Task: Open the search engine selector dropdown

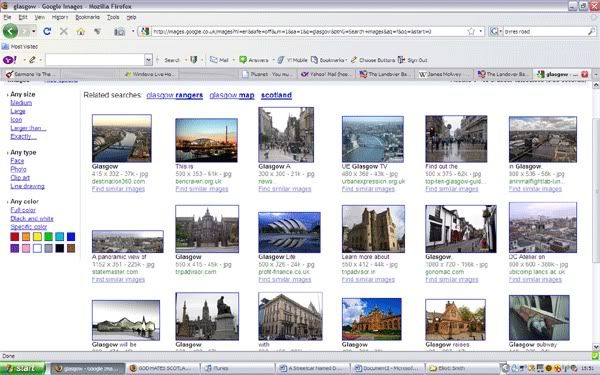Action: click(x=494, y=31)
